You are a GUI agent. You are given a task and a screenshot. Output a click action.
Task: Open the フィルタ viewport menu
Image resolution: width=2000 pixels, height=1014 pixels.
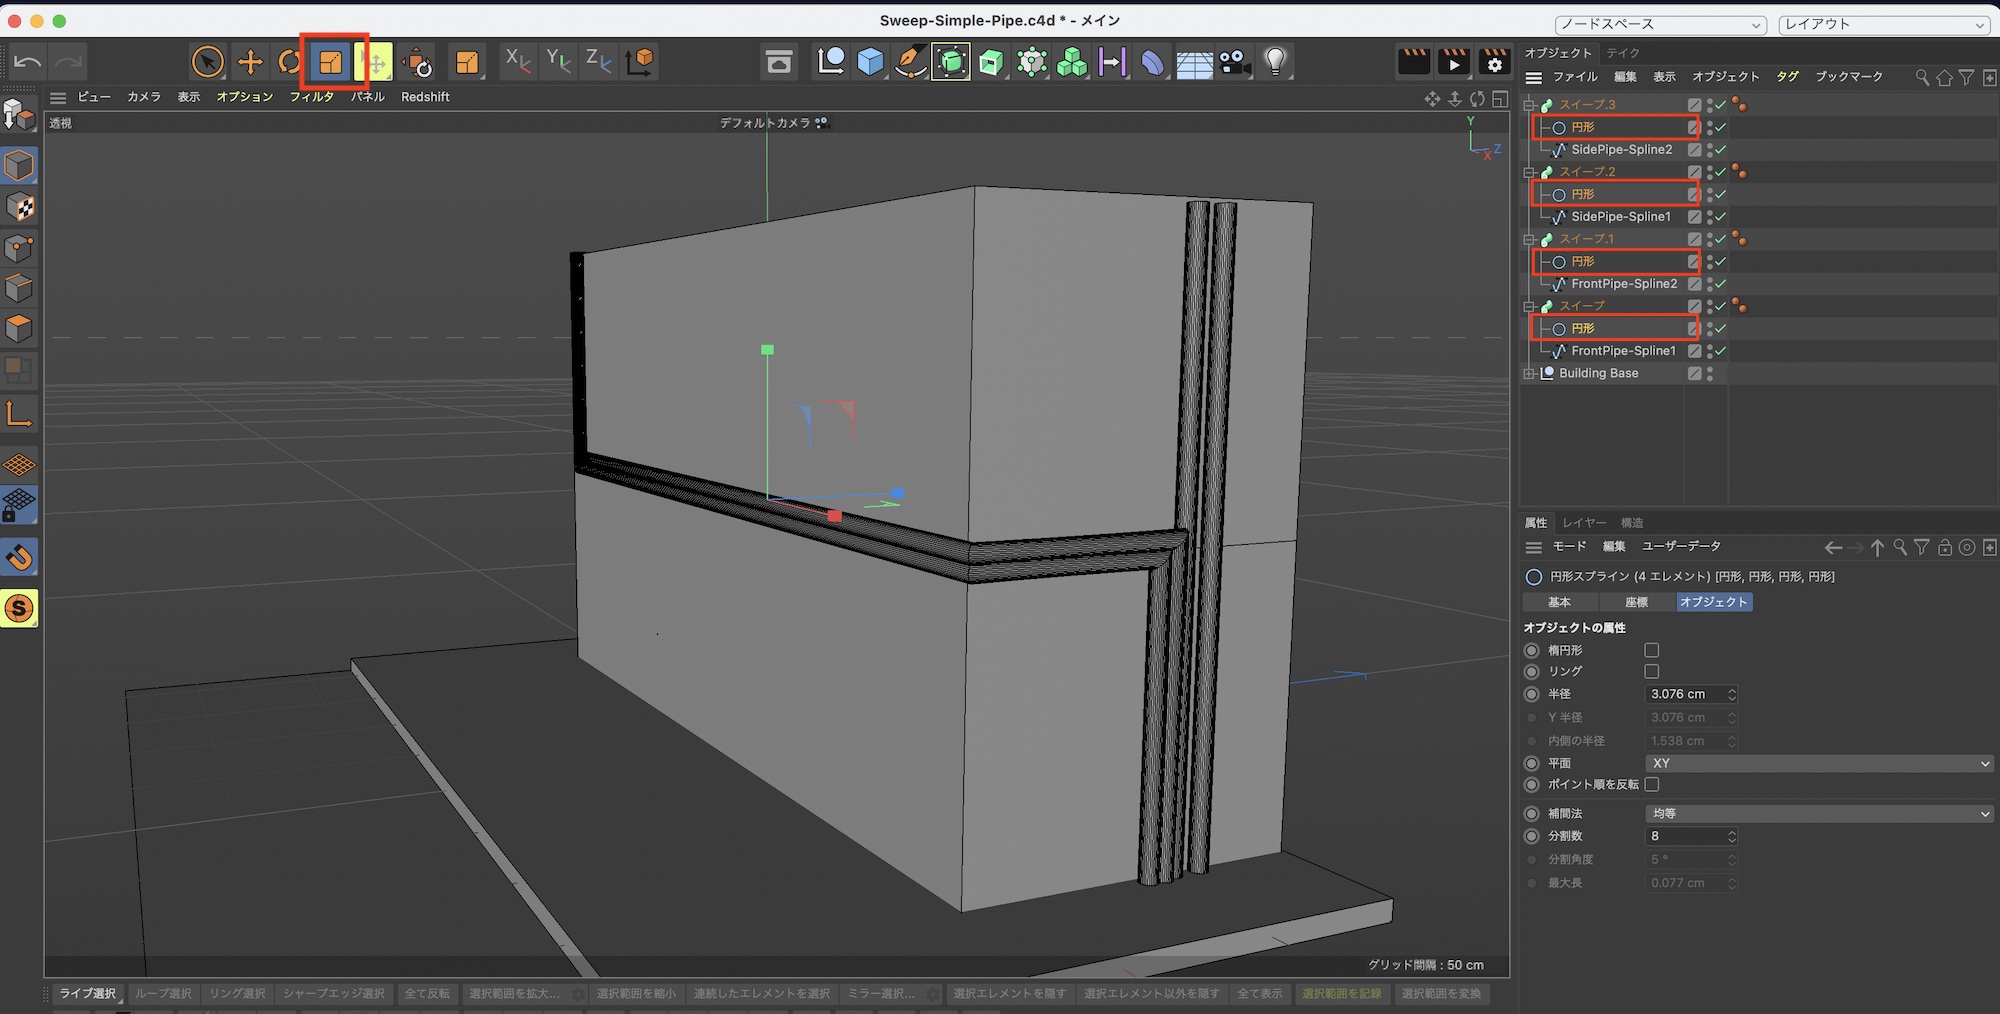tap(311, 97)
